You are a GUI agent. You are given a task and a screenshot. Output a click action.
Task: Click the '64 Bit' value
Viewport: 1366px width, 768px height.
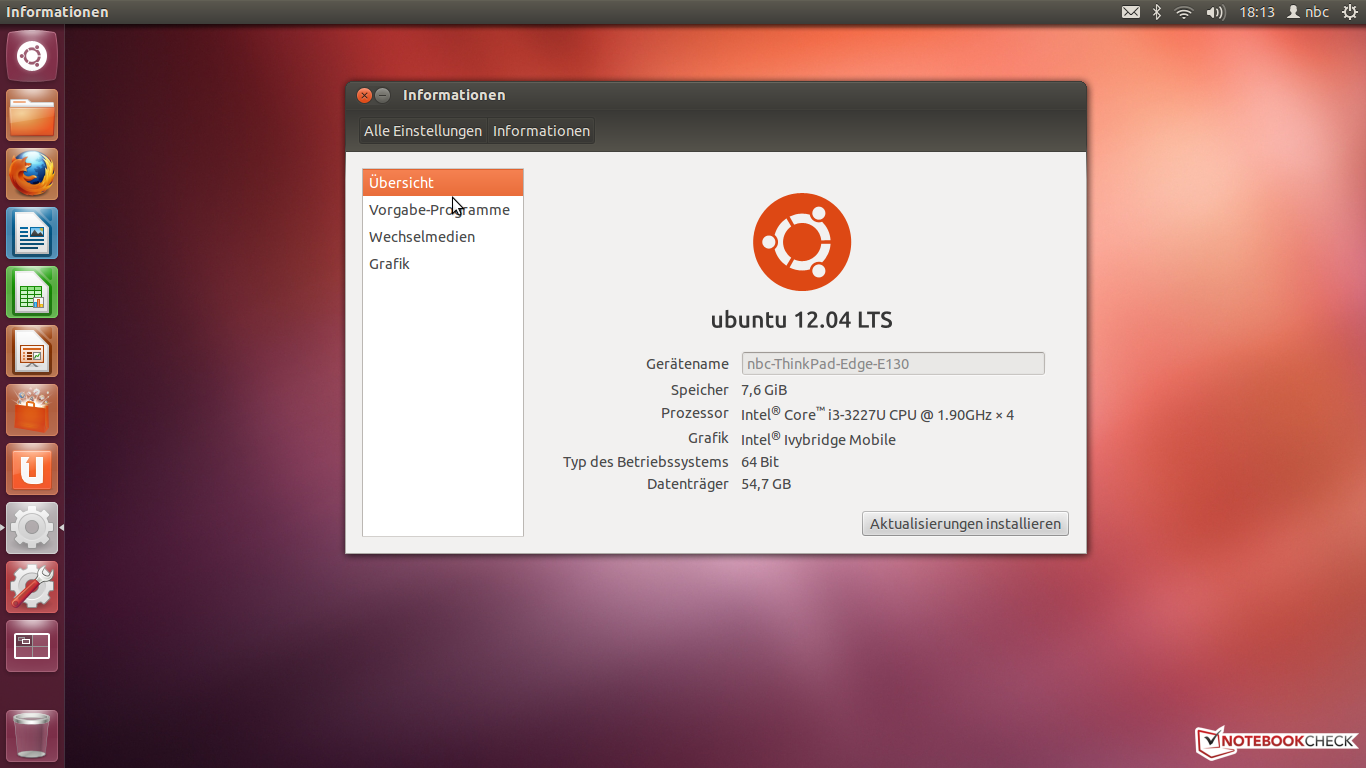(x=760, y=462)
